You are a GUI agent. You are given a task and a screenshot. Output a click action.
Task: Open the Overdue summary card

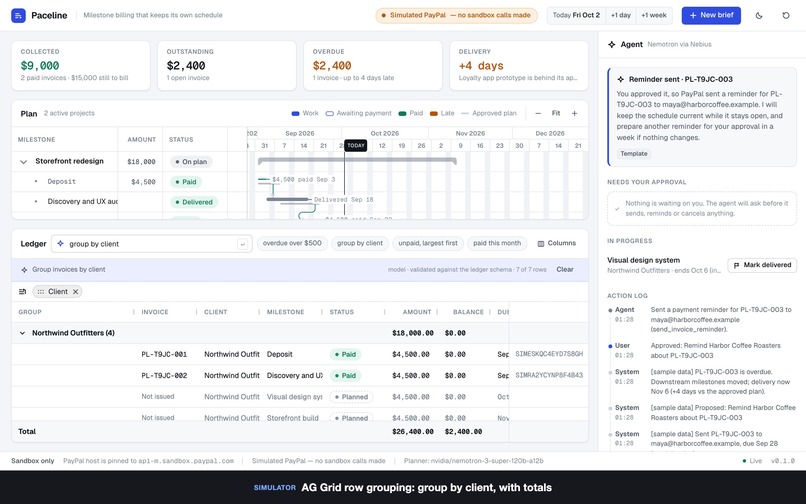tap(373, 65)
